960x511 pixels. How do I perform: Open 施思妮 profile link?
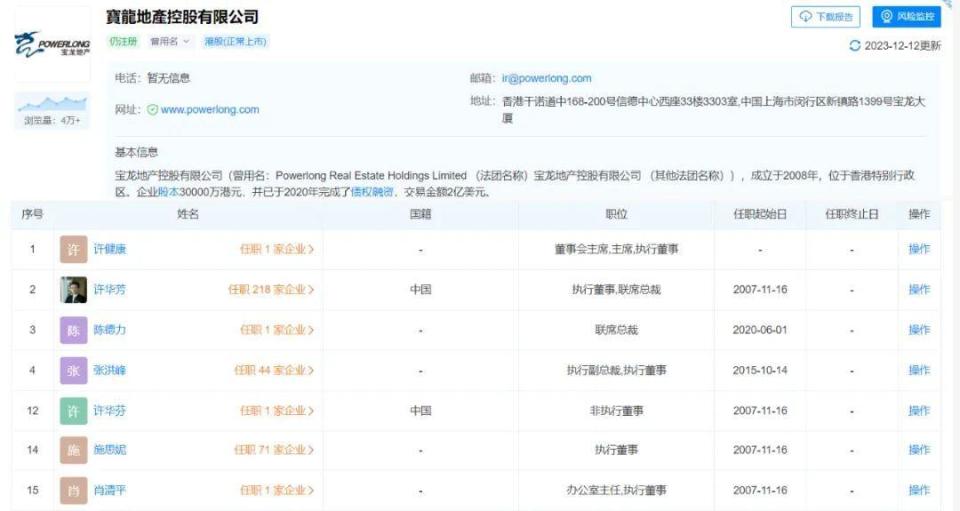[110, 450]
